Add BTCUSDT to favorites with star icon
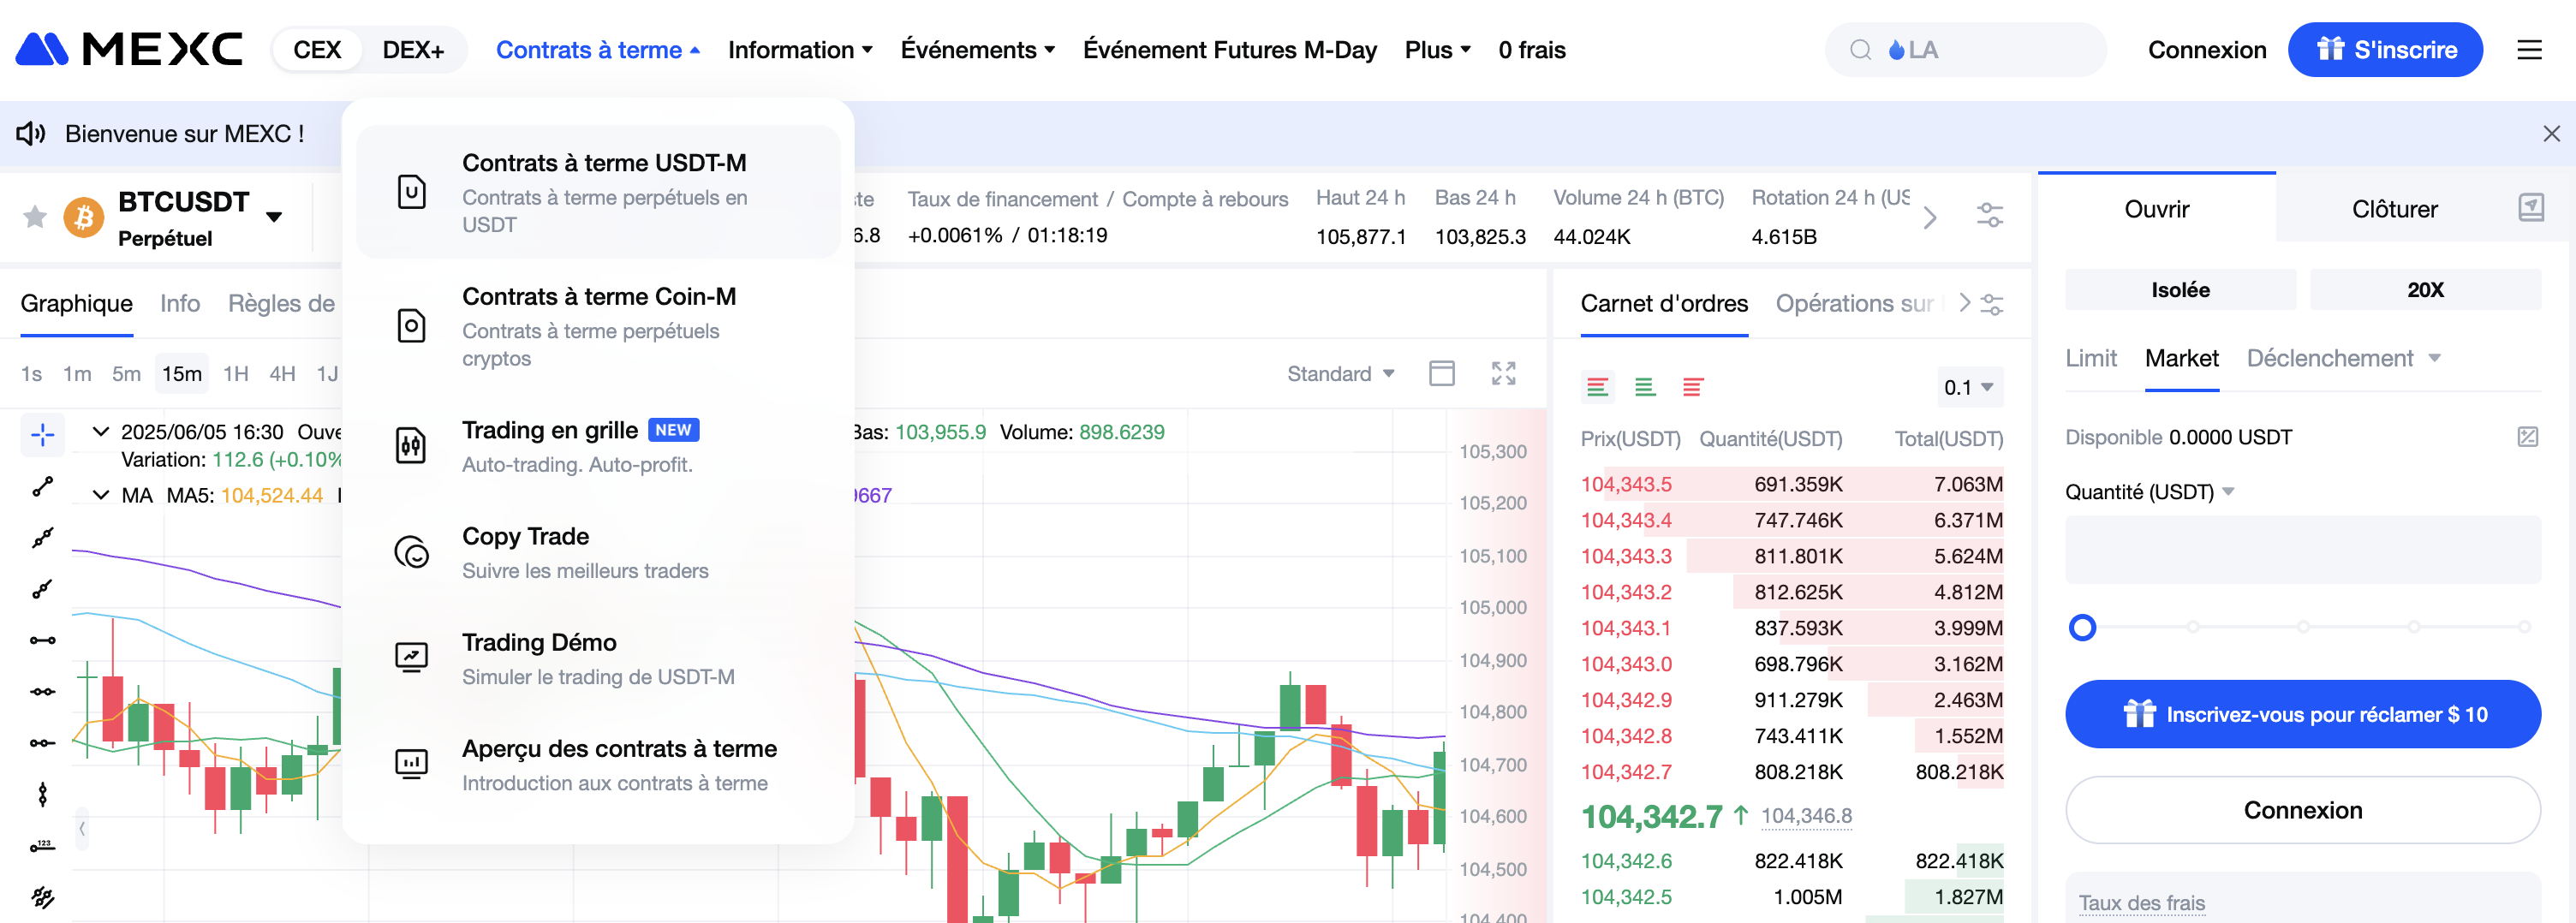This screenshot has height=923, width=2576. coord(35,217)
